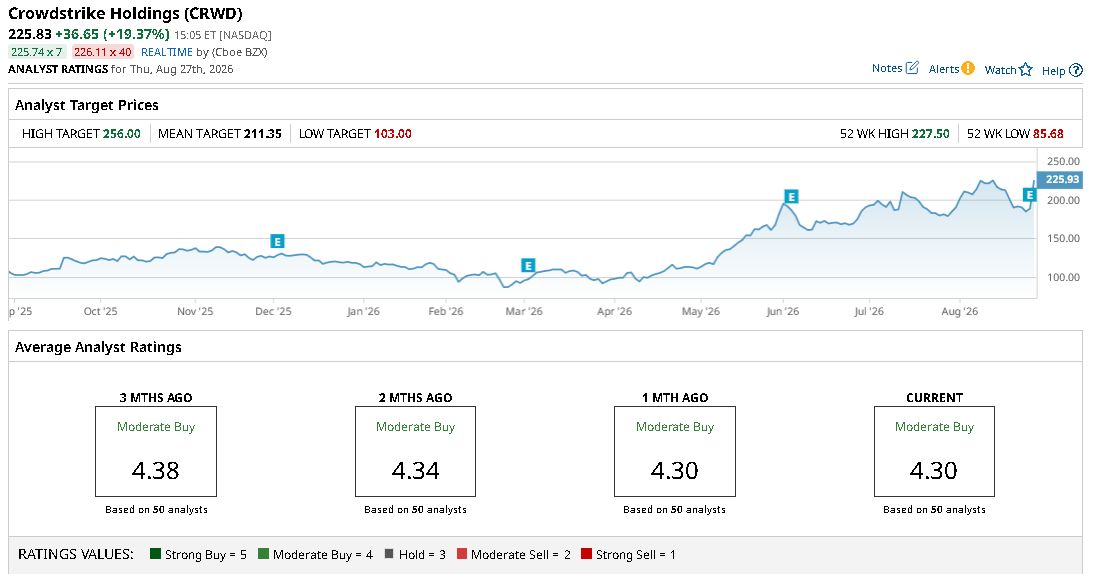
Task: Click the Crowdstrike Holdings (CRWD) title
Action: click(125, 13)
